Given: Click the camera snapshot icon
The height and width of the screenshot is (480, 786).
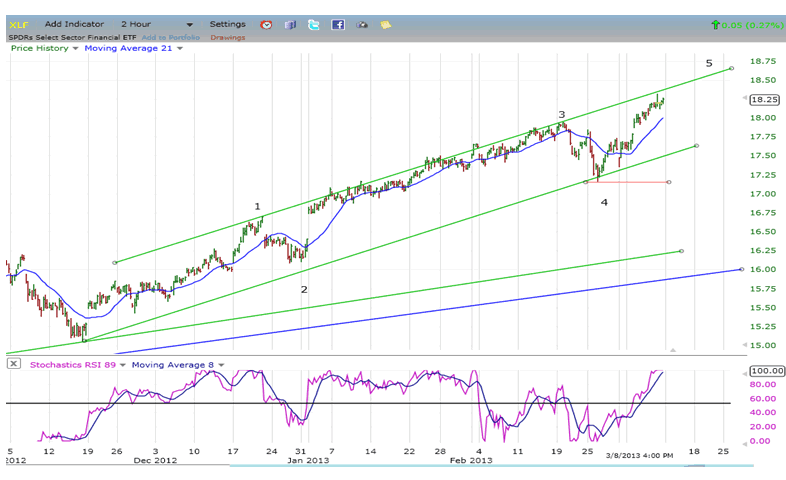Looking at the screenshot, I should pyautogui.click(x=362, y=24).
